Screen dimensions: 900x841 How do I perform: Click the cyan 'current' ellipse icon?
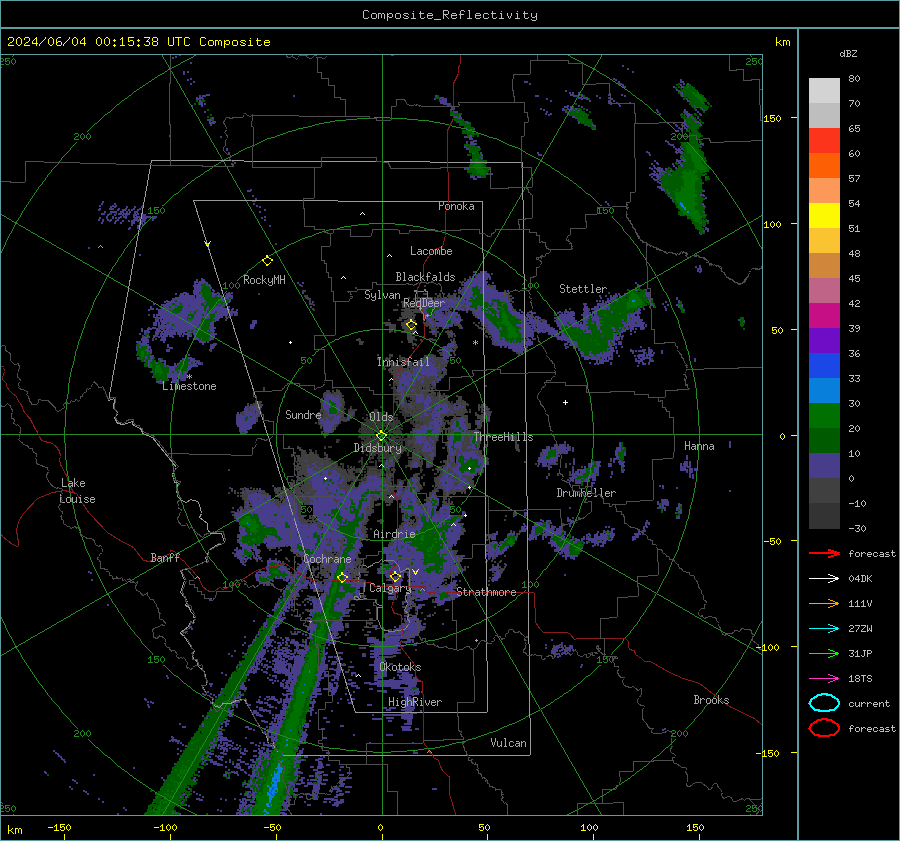click(x=824, y=703)
